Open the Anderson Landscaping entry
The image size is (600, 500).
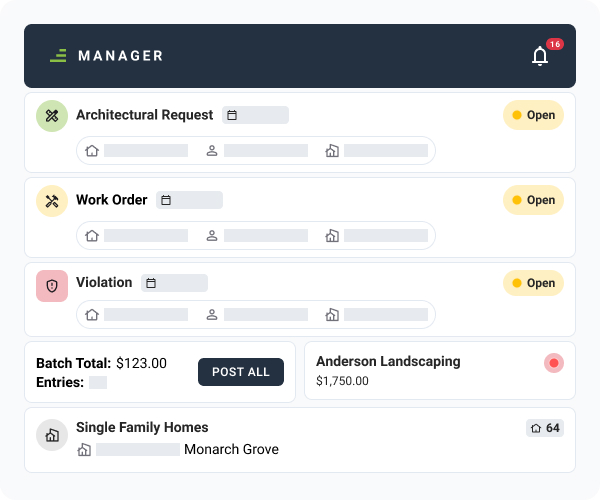tap(388, 362)
